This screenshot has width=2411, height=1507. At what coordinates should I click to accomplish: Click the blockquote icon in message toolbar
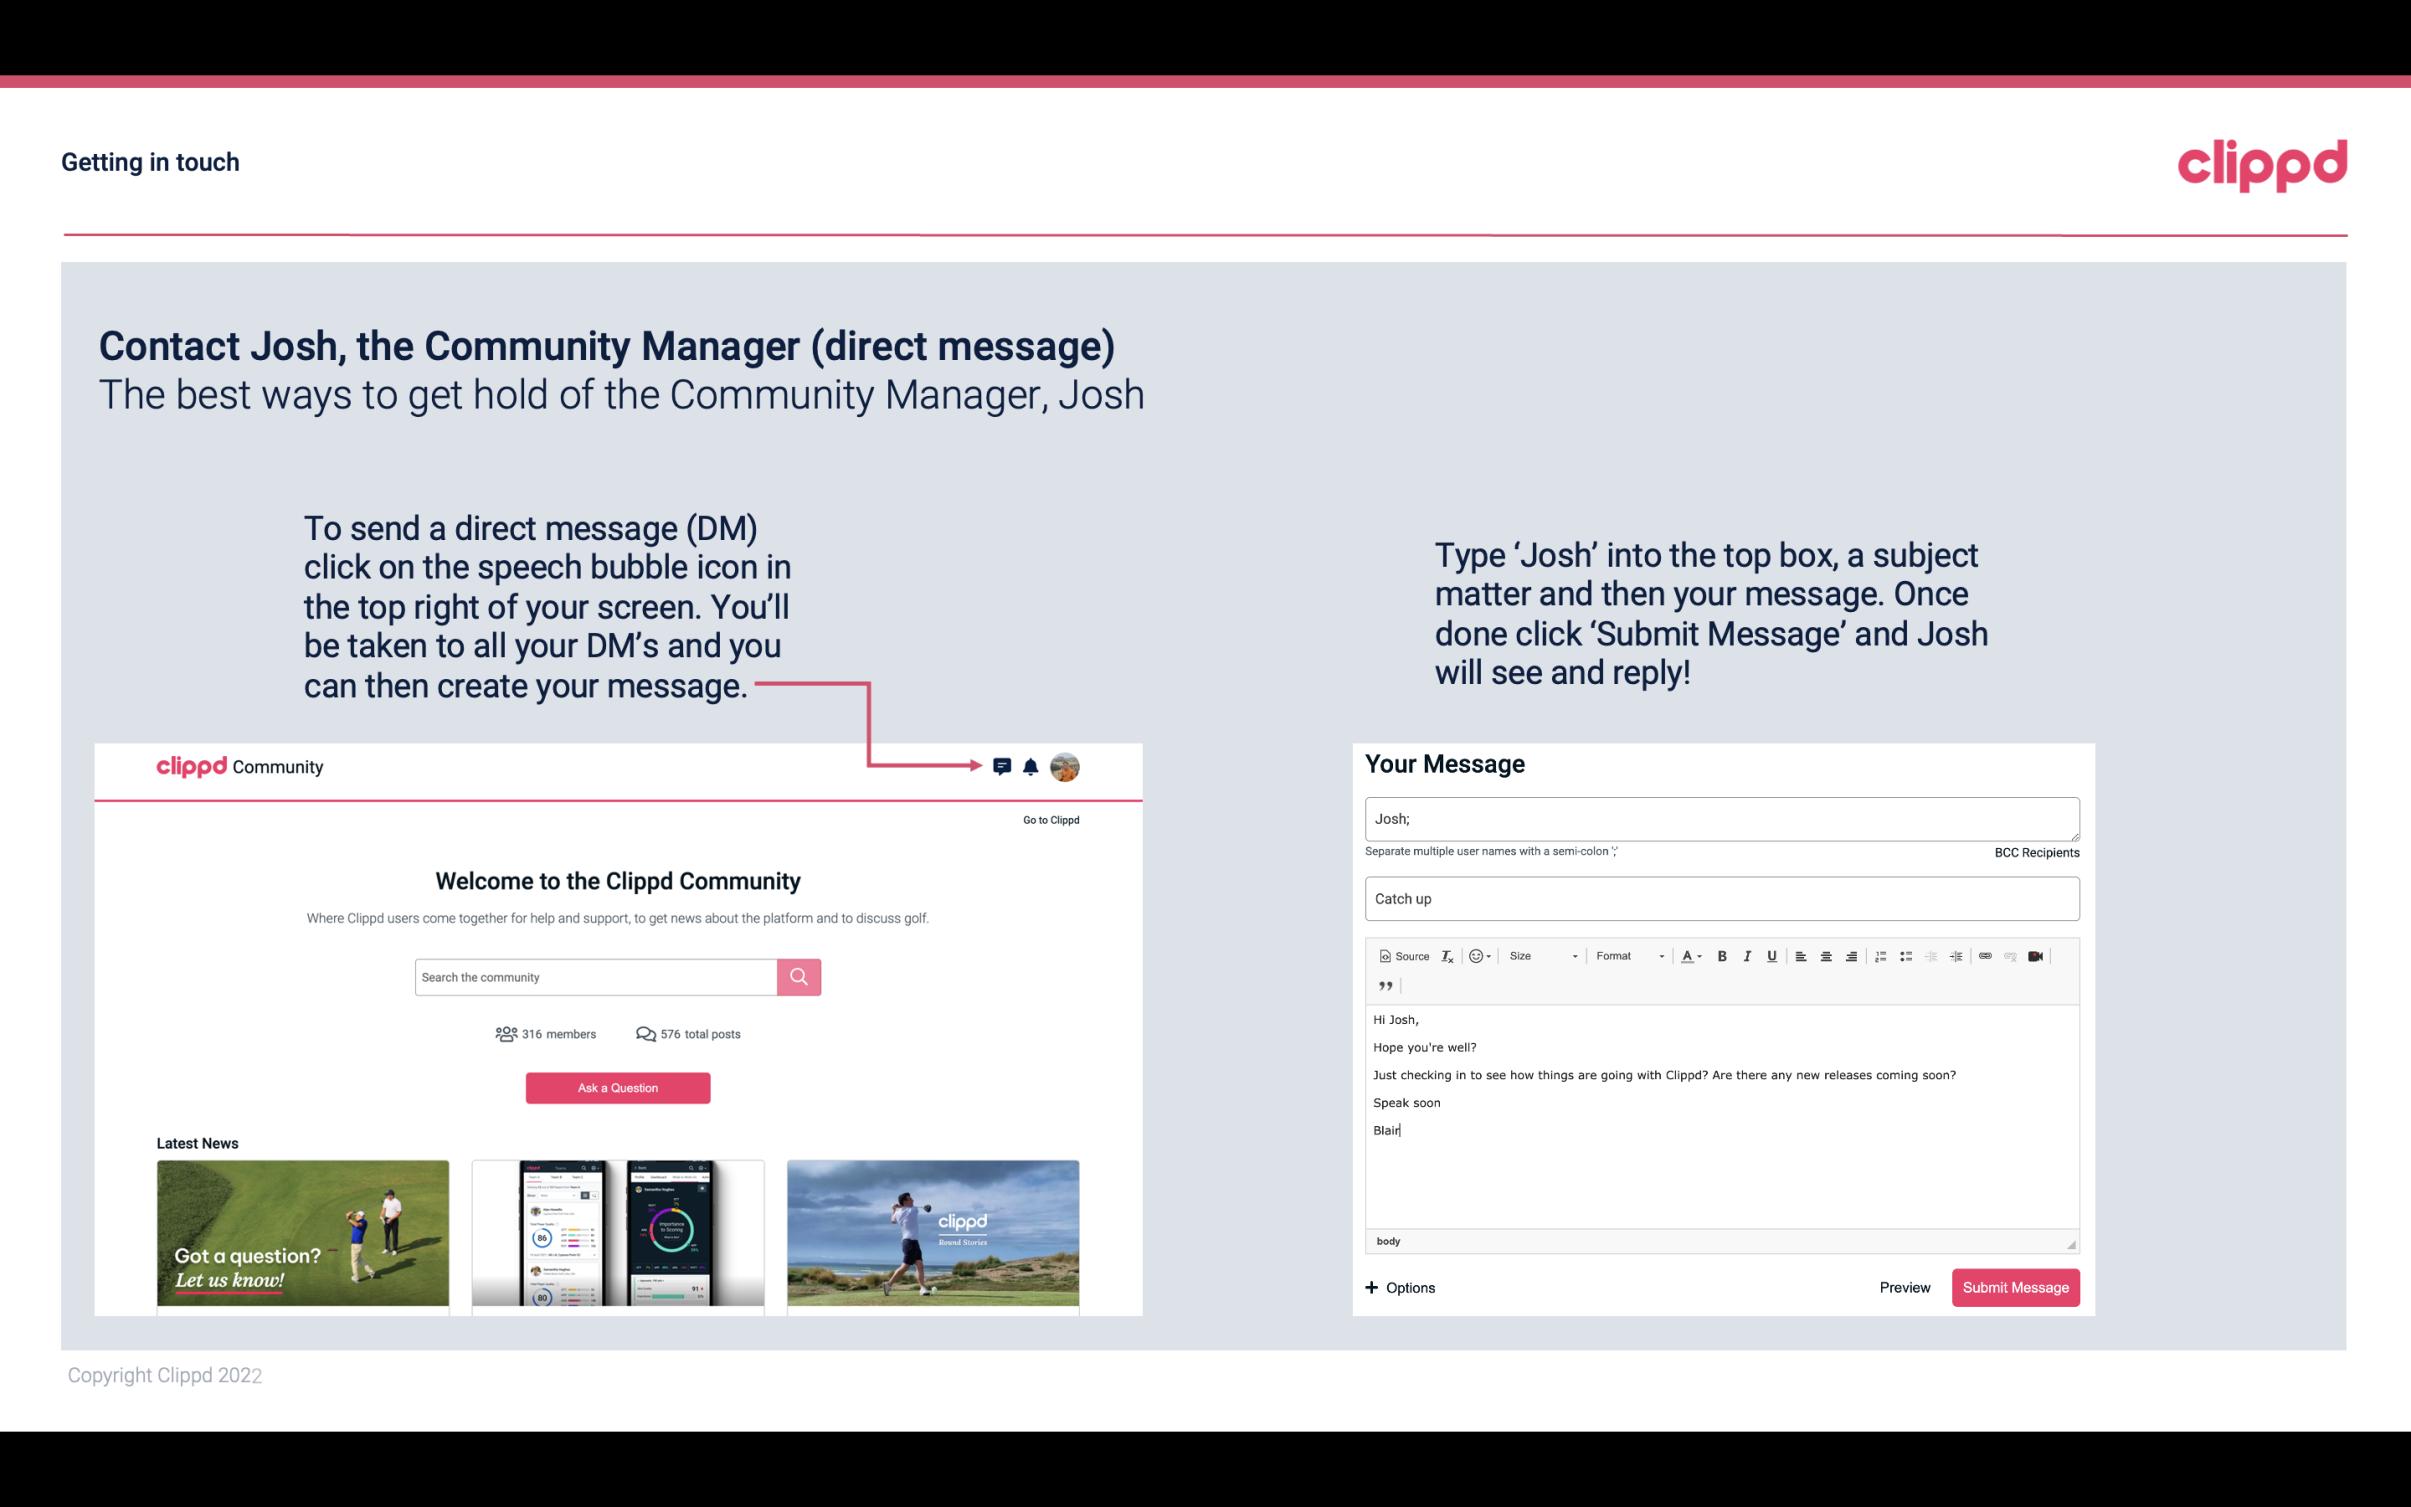[x=1383, y=984]
